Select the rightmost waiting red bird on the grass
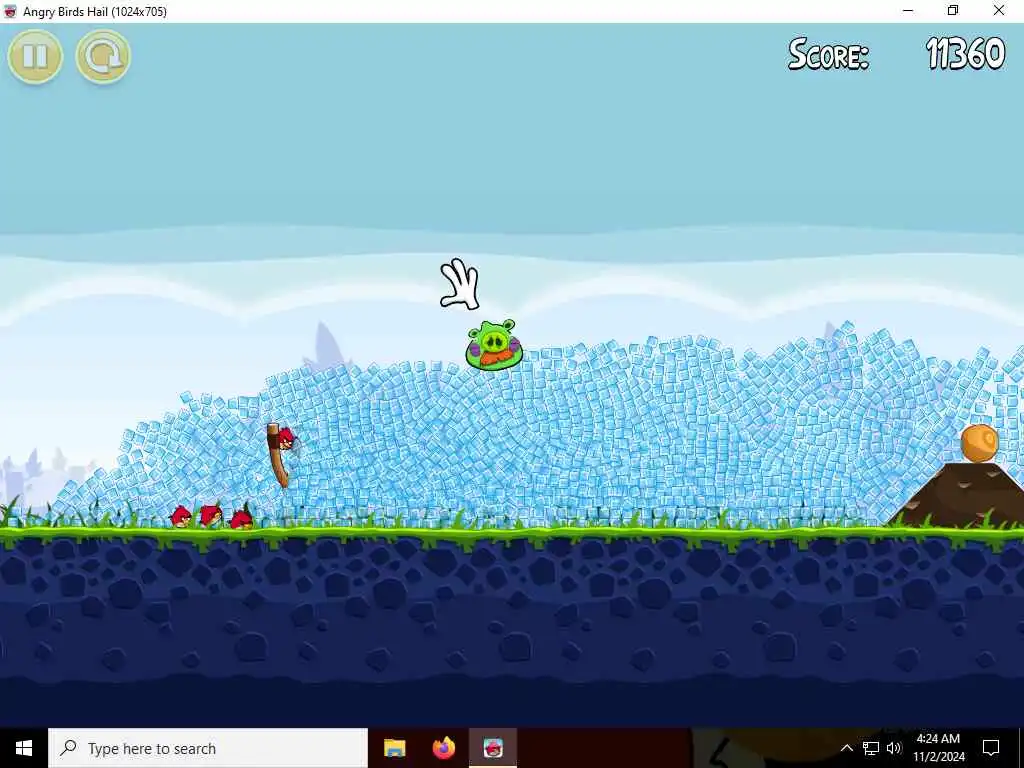Viewport: 1024px width, 768px height. tap(242, 518)
